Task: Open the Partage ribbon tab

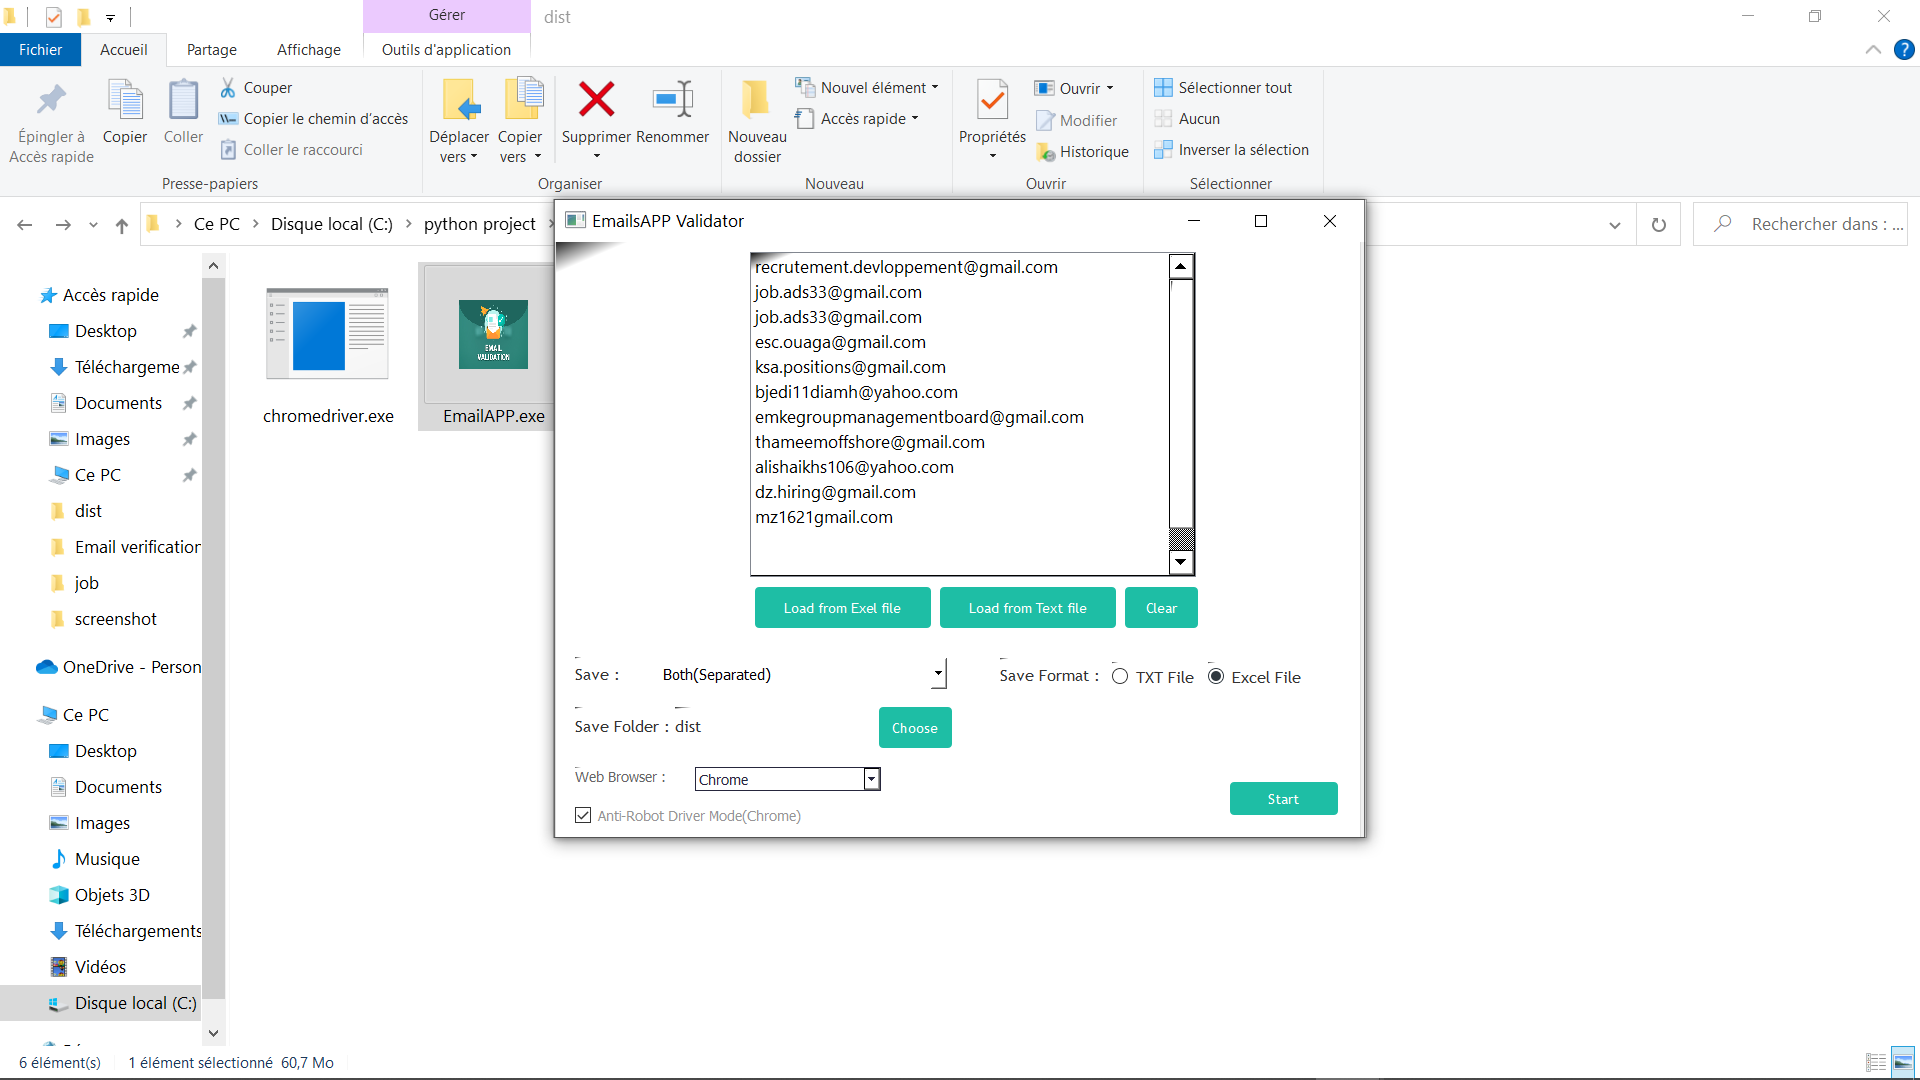Action: click(212, 50)
